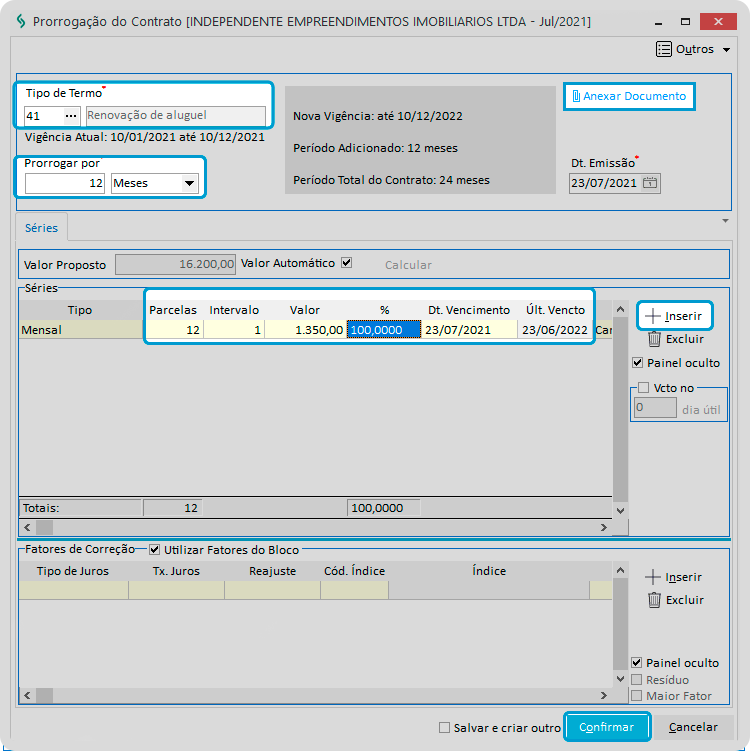Click the paperclip icon on Anexar Documento
The height and width of the screenshot is (751, 750).
(x=576, y=97)
